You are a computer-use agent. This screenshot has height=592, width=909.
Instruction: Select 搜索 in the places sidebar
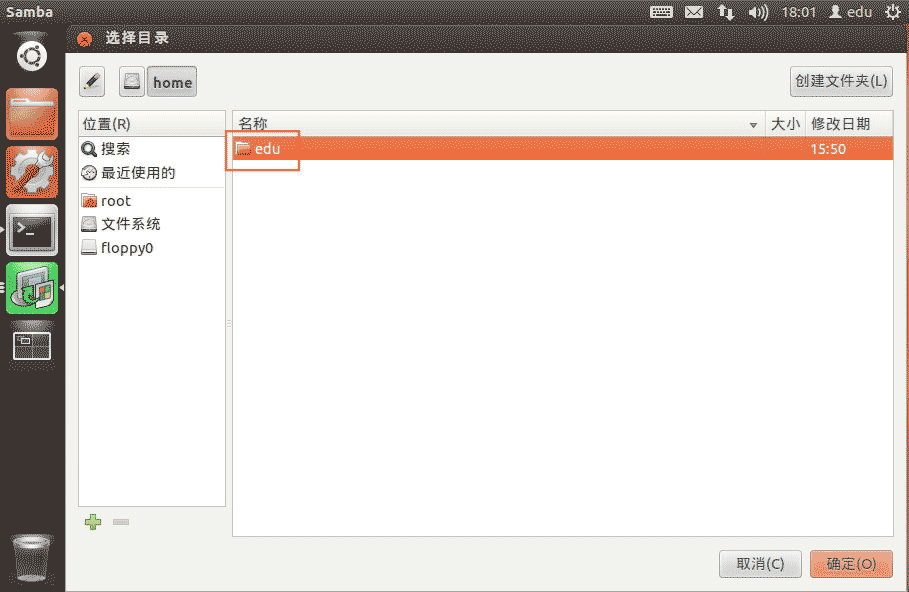point(115,149)
